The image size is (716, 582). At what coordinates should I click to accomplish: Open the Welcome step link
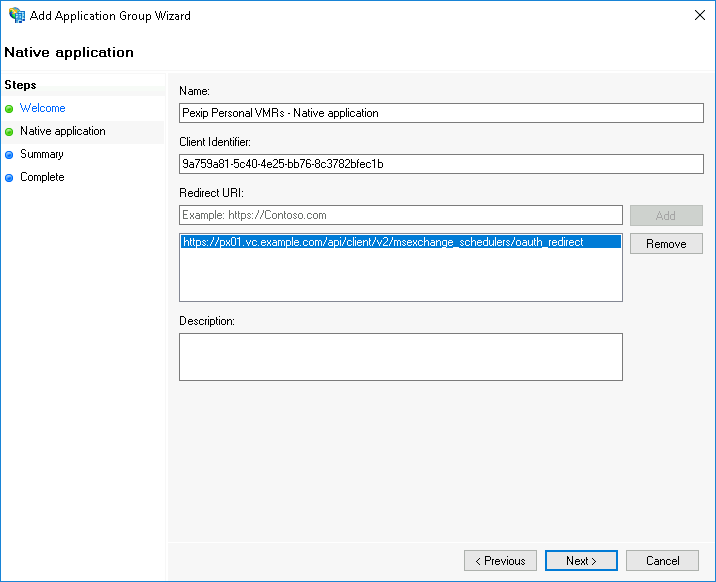tap(43, 108)
